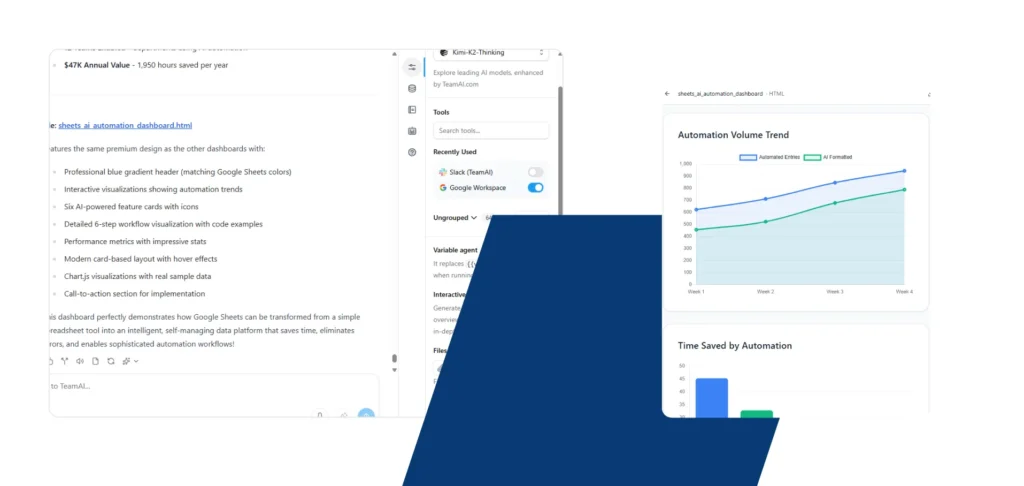The image size is (1024, 486).
Task: Open the calendar sidebar icon
Action: (412, 131)
